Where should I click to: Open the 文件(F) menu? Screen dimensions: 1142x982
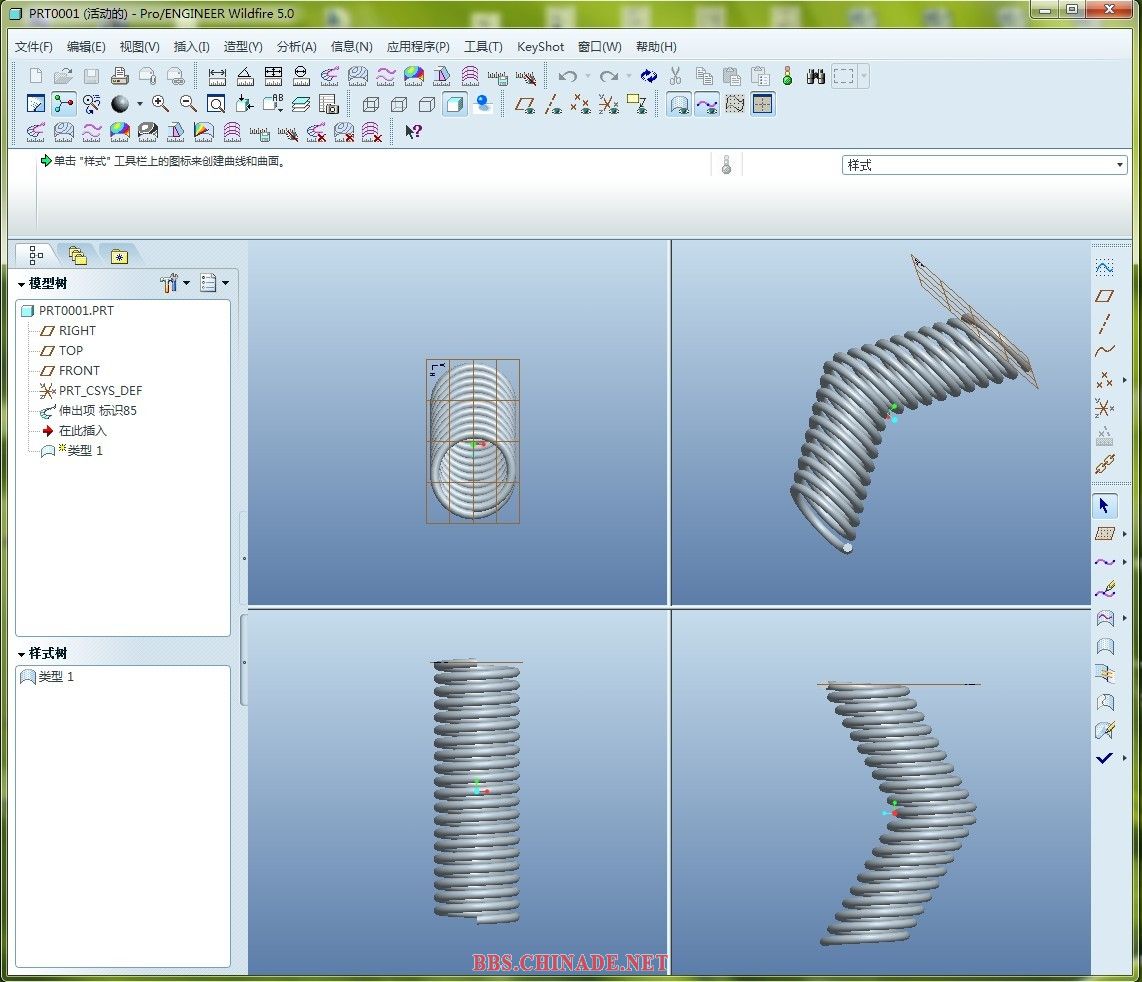point(34,47)
